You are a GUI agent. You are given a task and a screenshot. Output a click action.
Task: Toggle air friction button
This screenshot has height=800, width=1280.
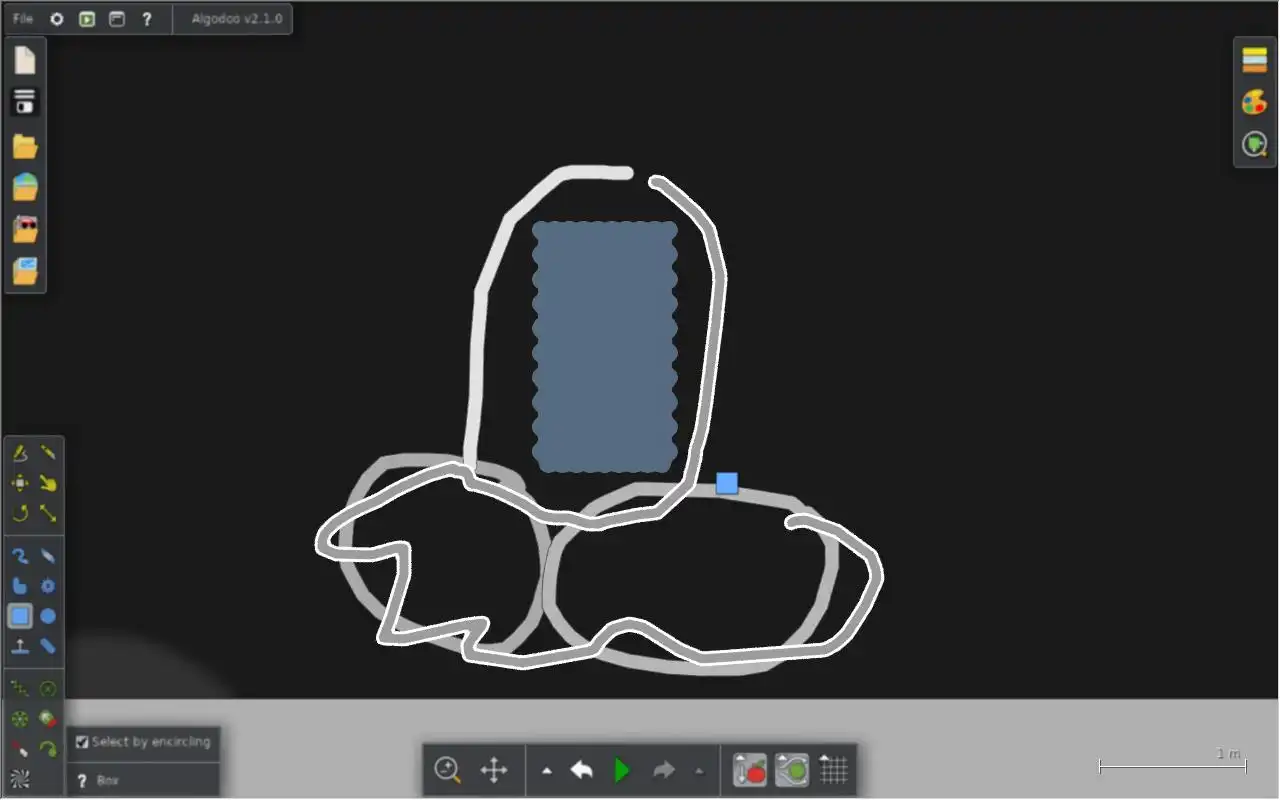coord(791,770)
